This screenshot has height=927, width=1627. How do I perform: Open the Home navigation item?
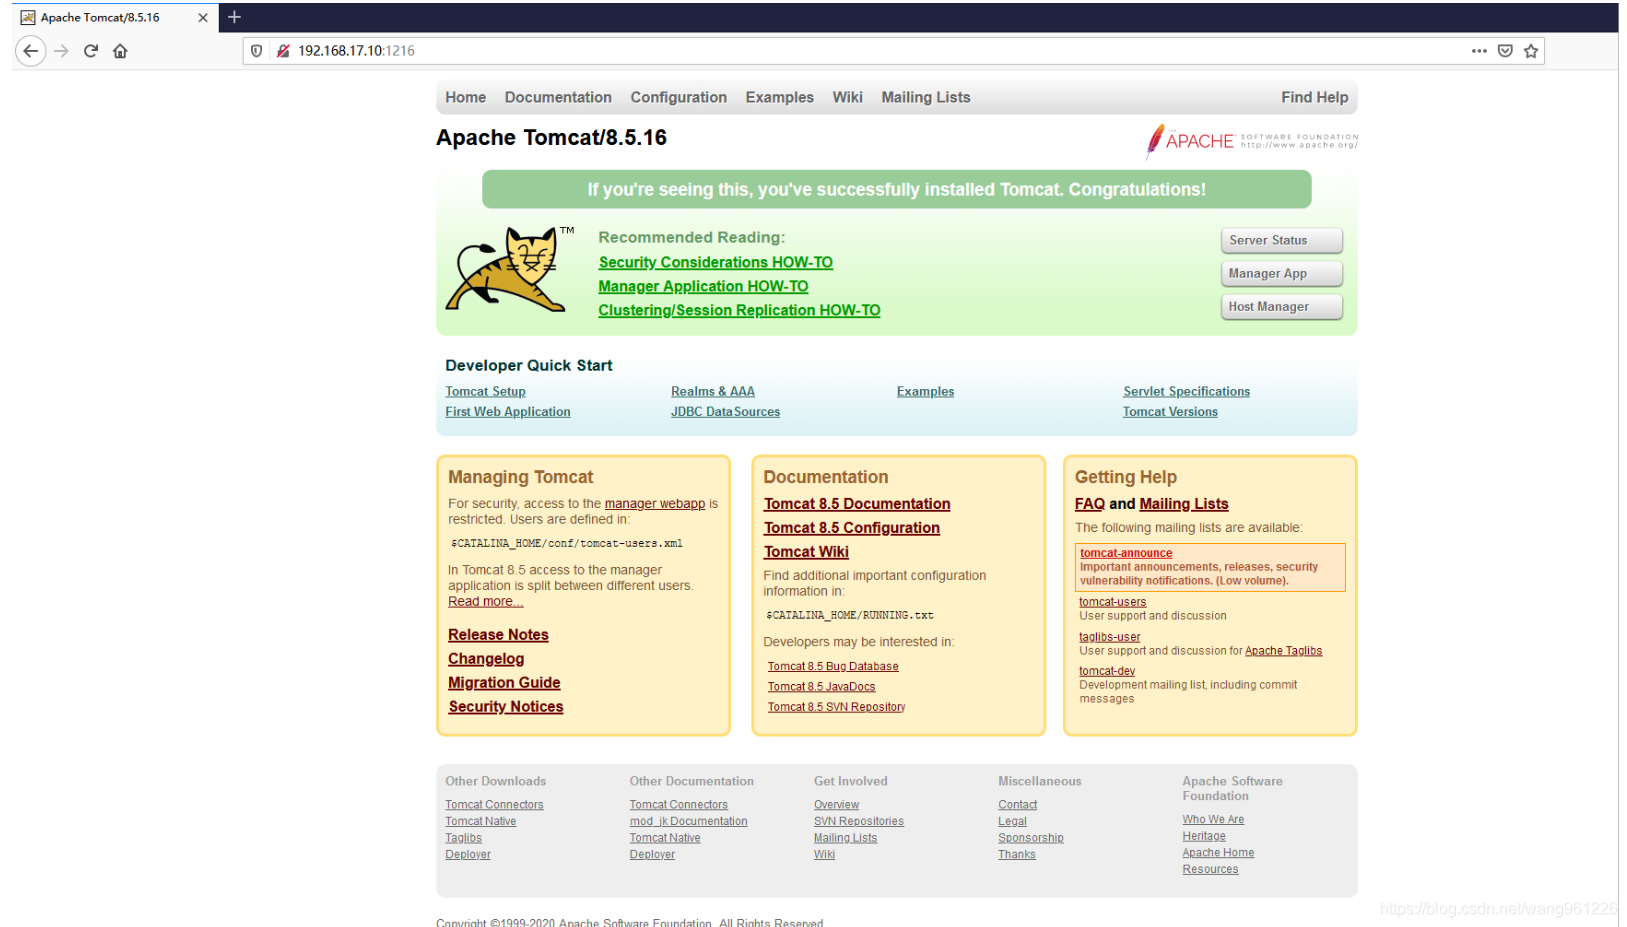click(466, 97)
